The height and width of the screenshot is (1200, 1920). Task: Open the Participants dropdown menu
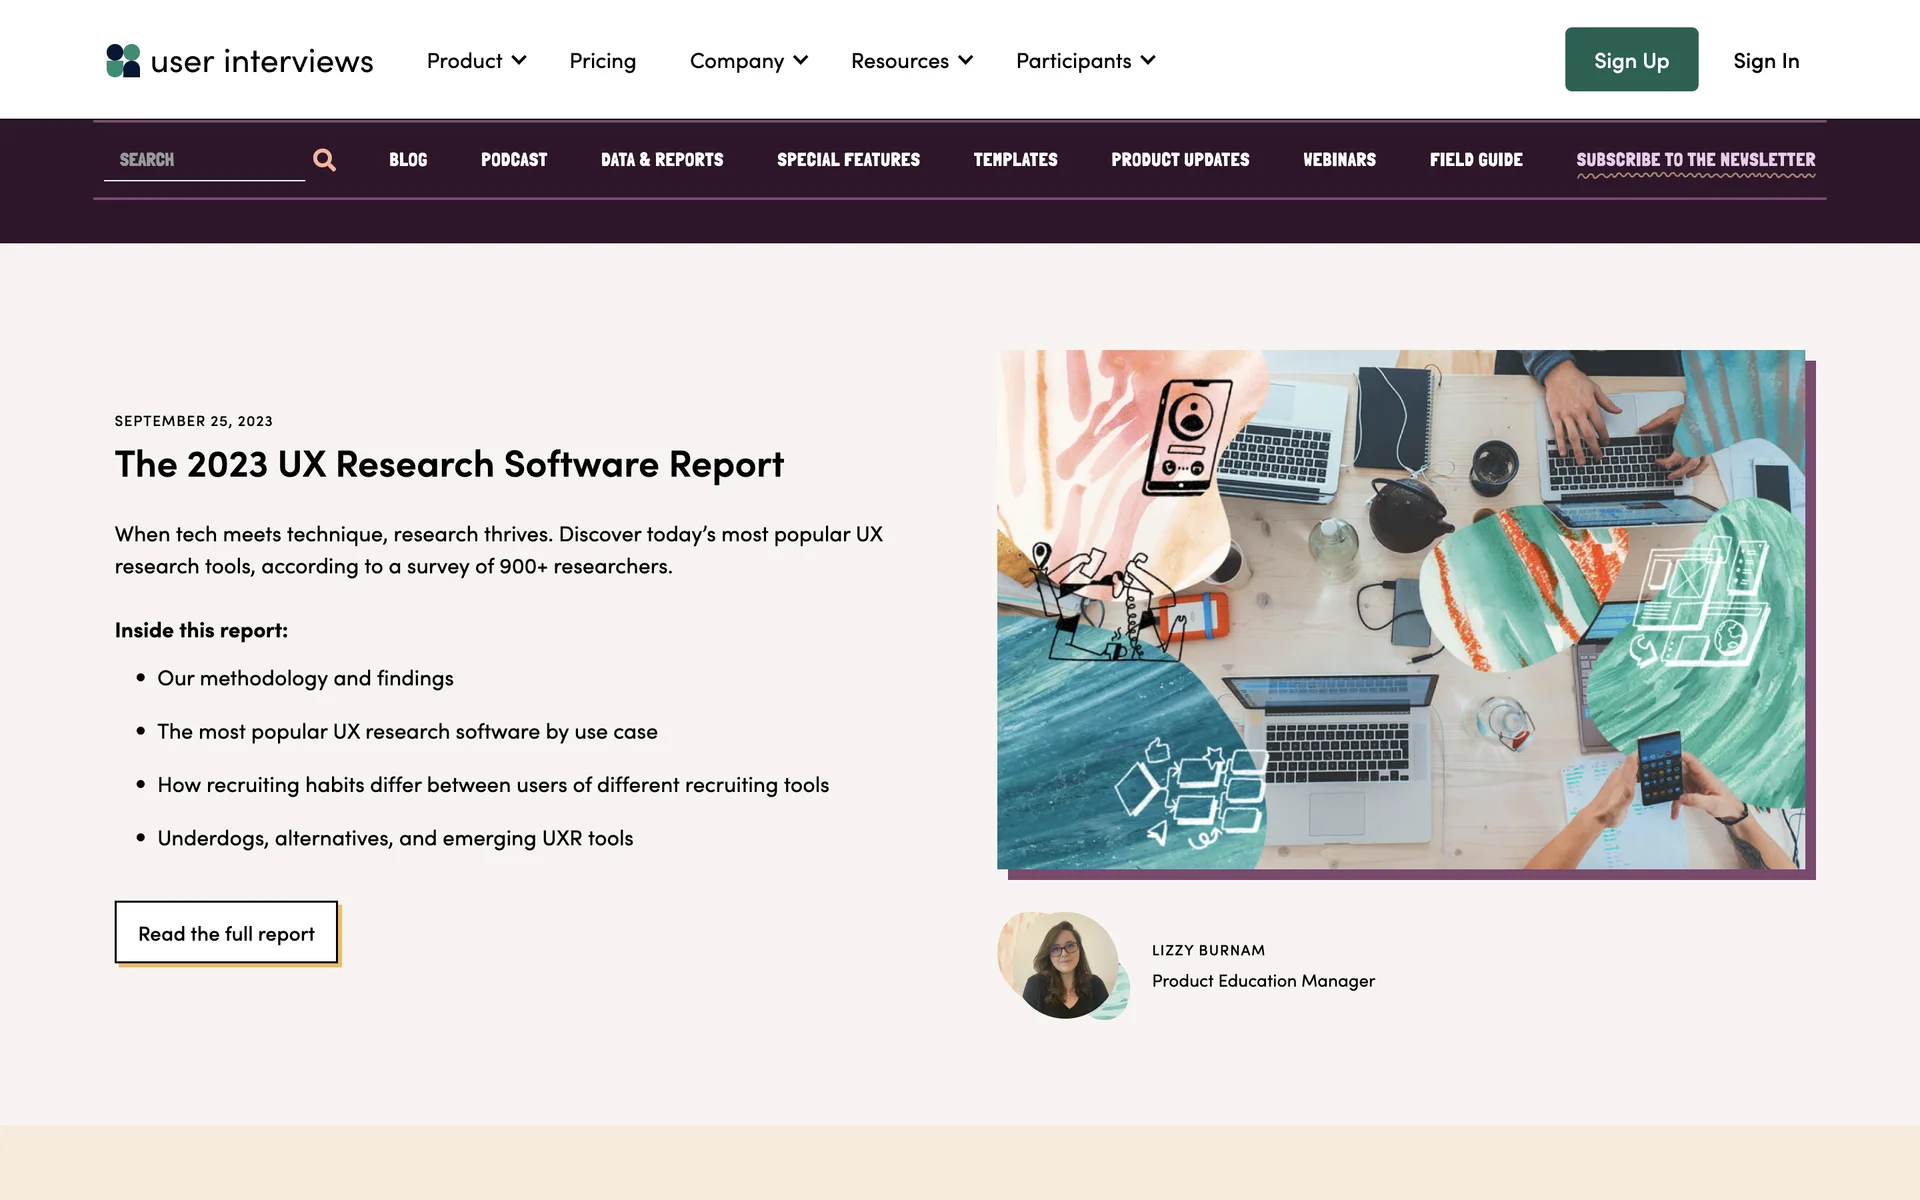pyautogui.click(x=1085, y=61)
